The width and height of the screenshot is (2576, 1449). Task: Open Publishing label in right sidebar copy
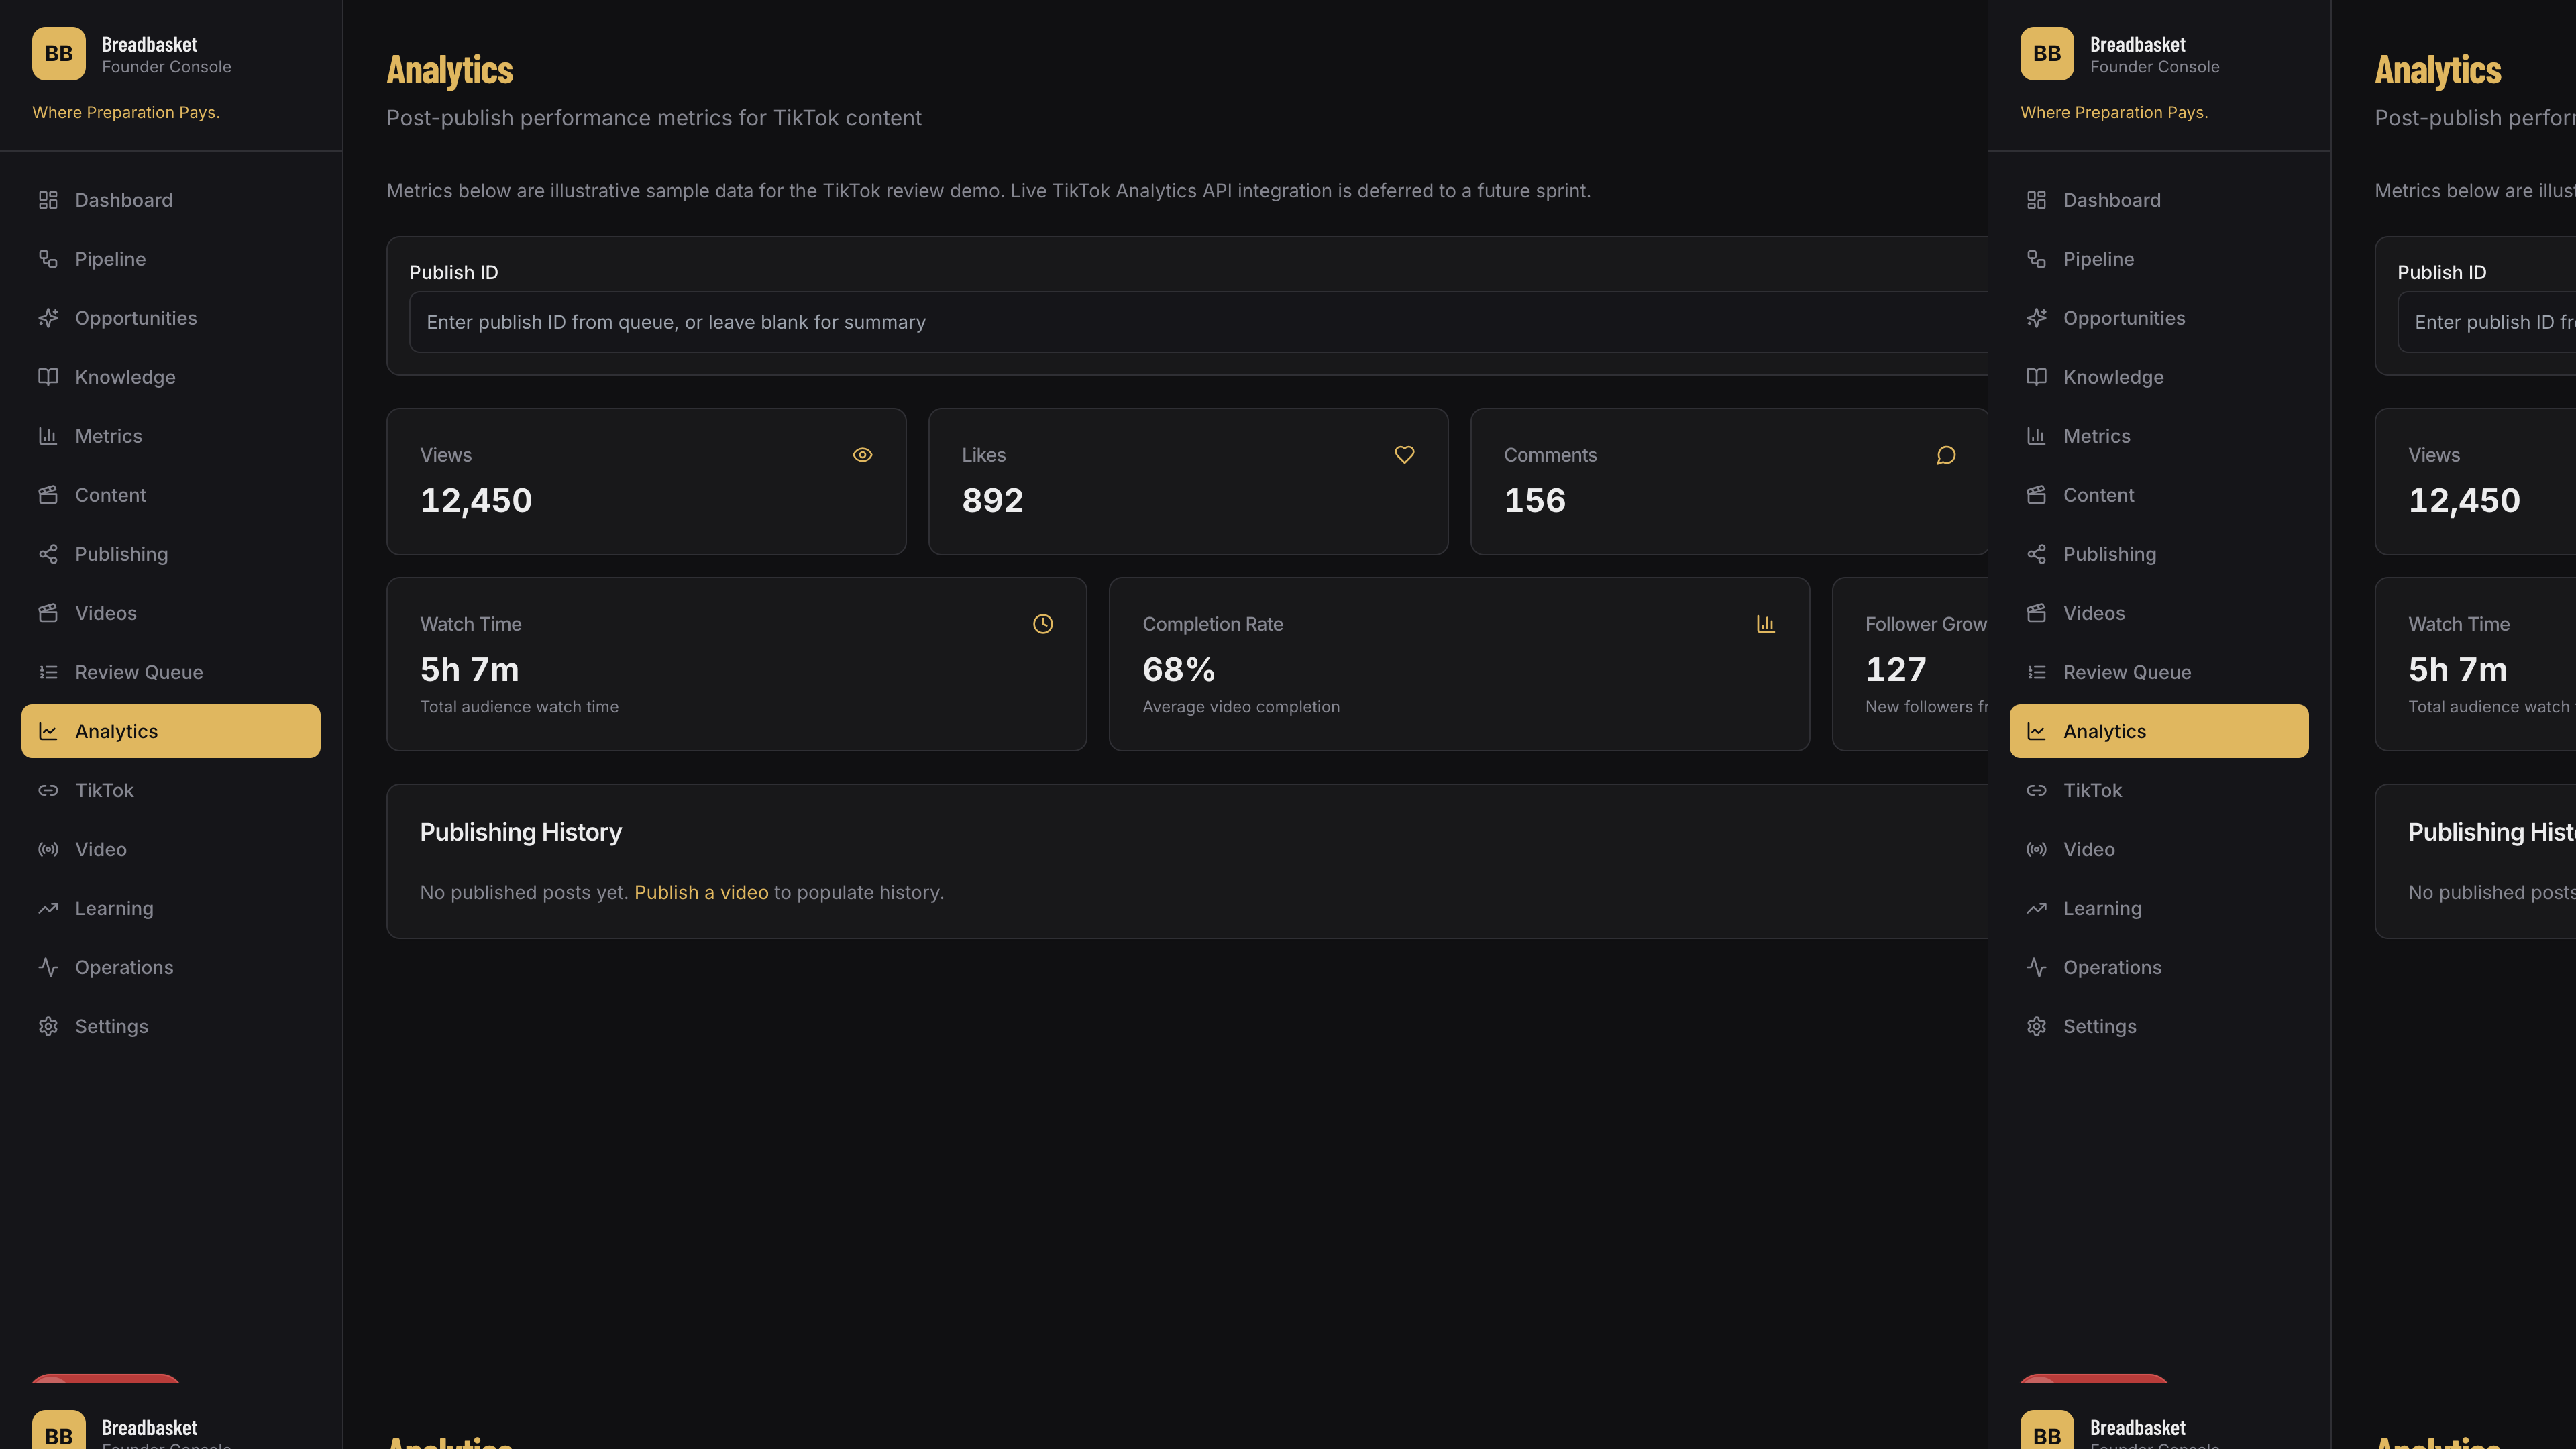(2109, 554)
